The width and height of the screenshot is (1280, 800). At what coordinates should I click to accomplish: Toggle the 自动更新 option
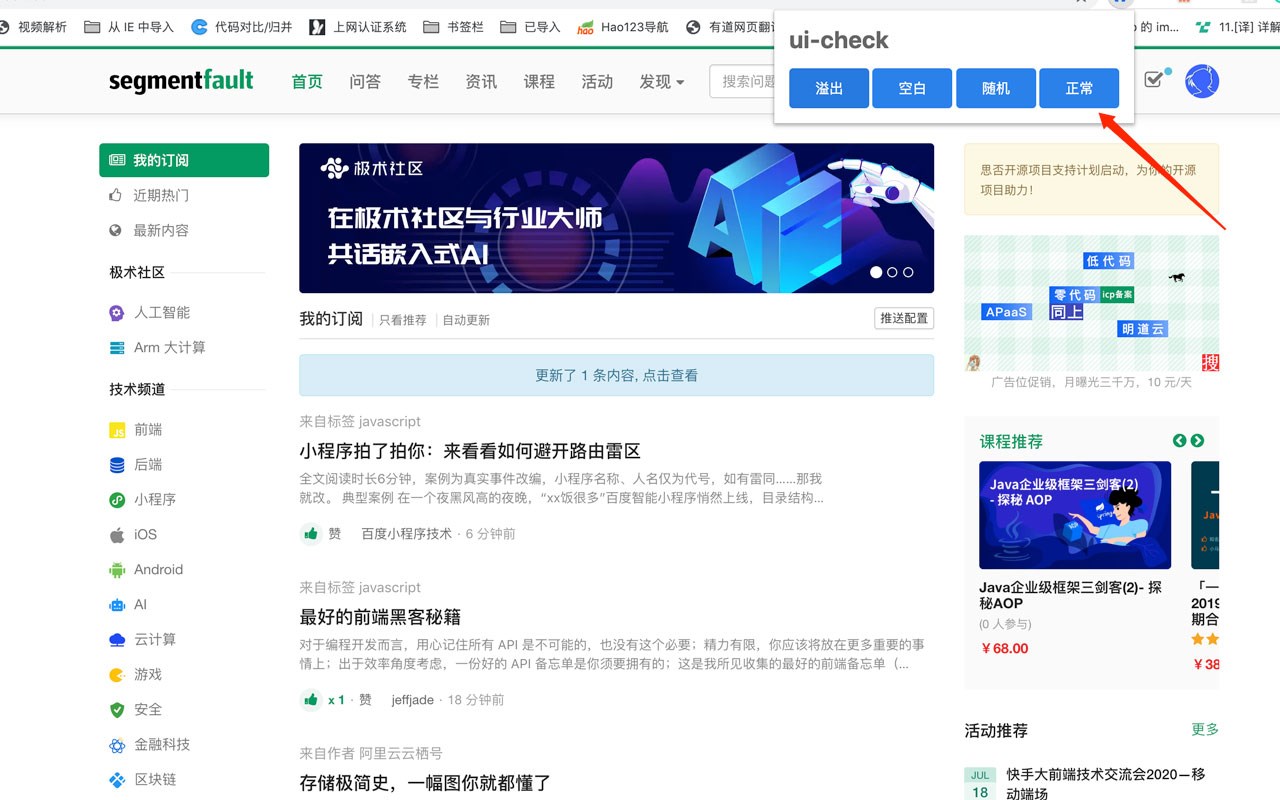[466, 320]
